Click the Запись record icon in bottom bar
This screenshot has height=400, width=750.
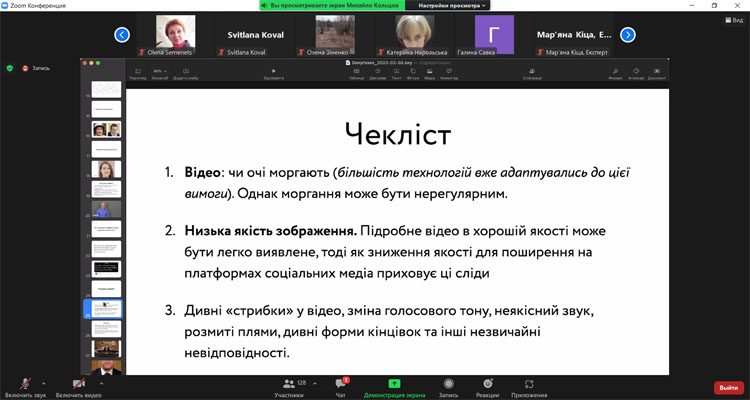448,387
